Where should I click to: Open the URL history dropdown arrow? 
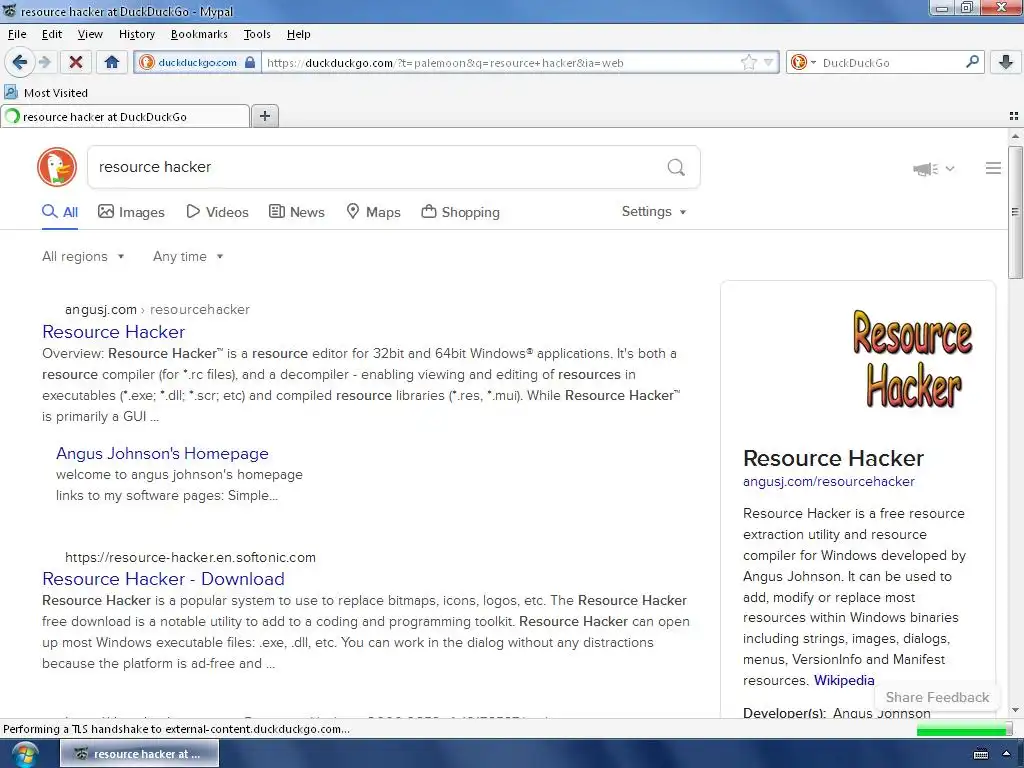tap(769, 63)
